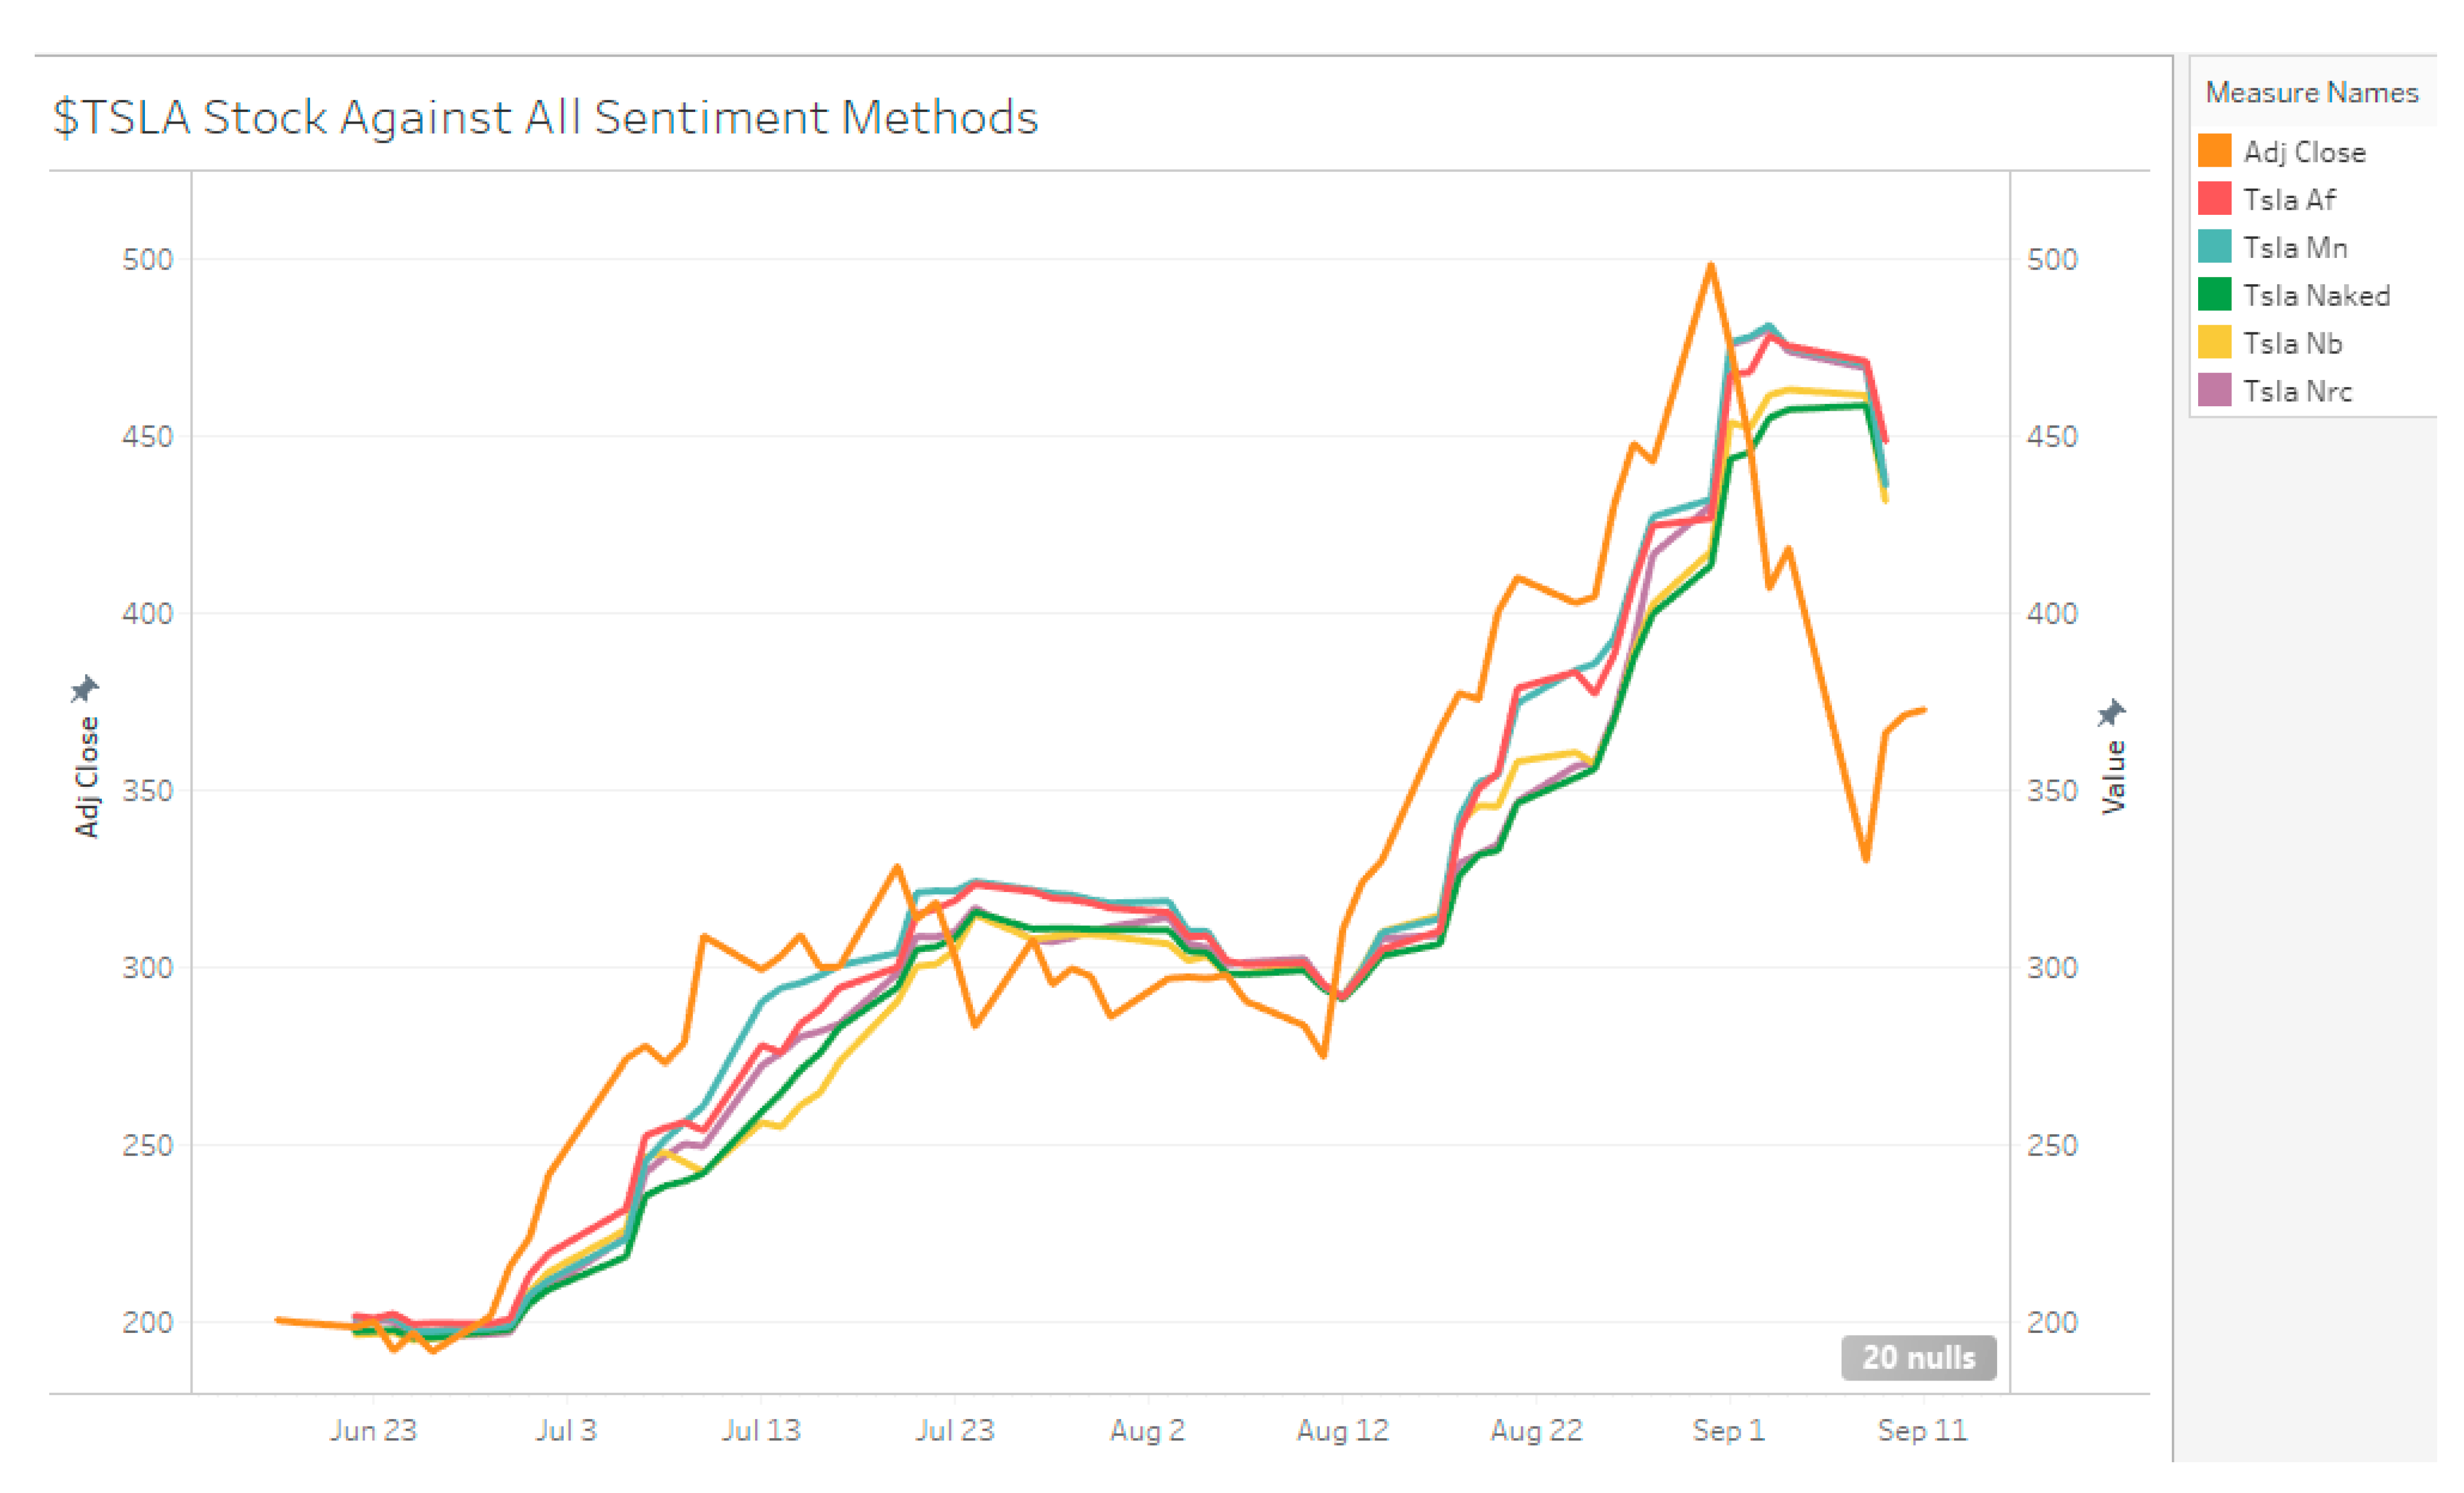Click the 500 tick on left axis

click(x=147, y=260)
